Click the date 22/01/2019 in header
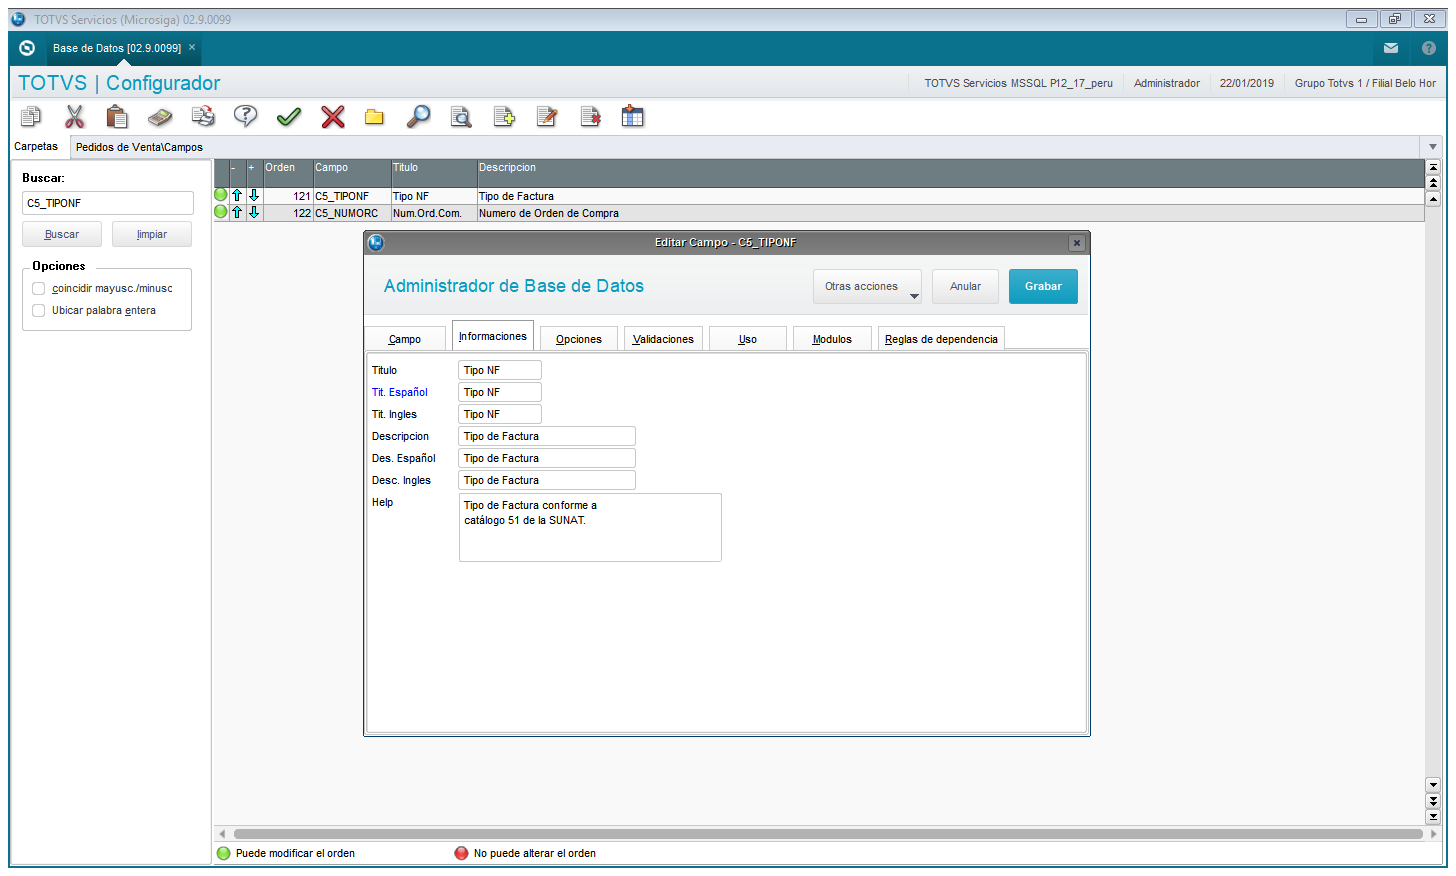Screen dimensions: 1456x876 click(1247, 83)
